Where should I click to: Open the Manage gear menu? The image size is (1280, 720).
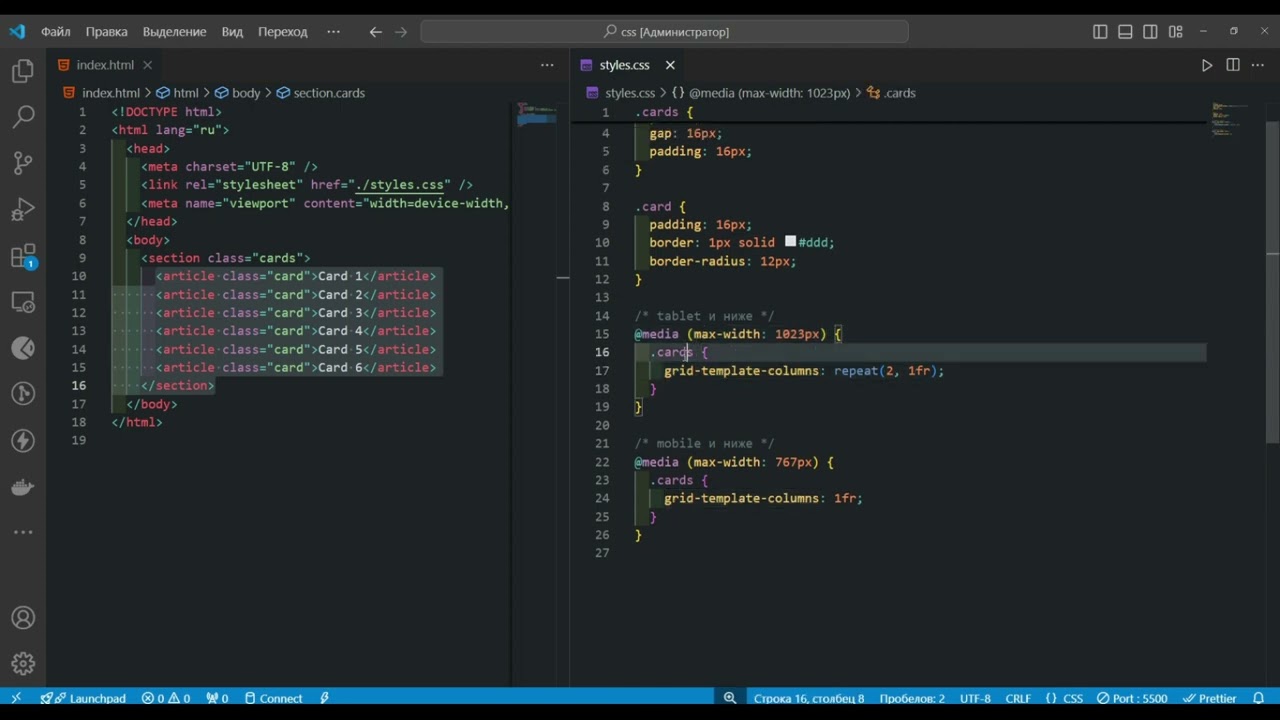point(23,663)
